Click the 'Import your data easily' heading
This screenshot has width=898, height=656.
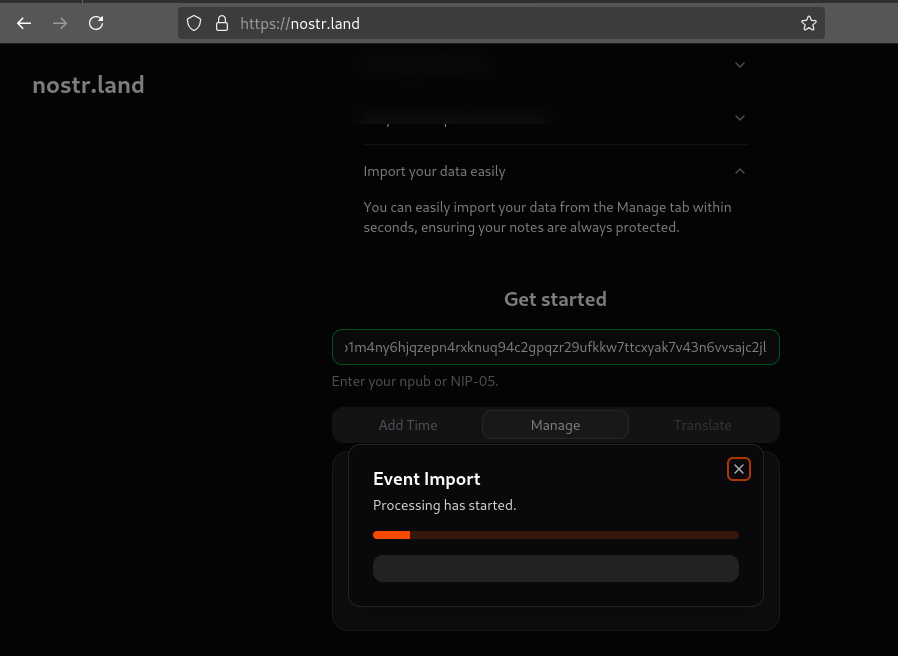coord(435,171)
